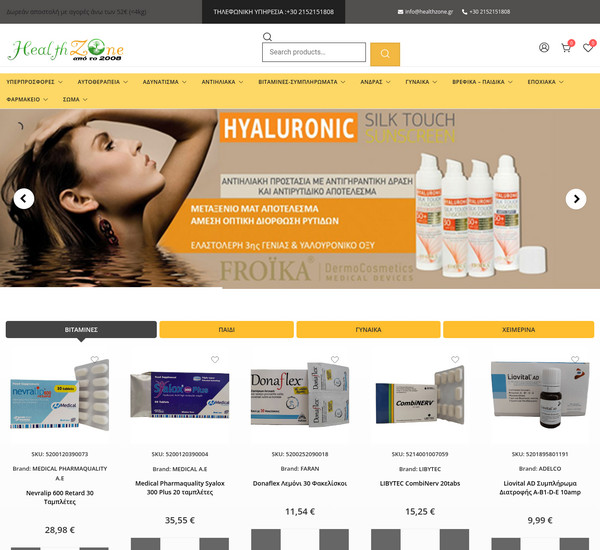Image resolution: width=600 pixels, height=550 pixels.
Task: Go to next slide with right arrow
Action: point(576,199)
